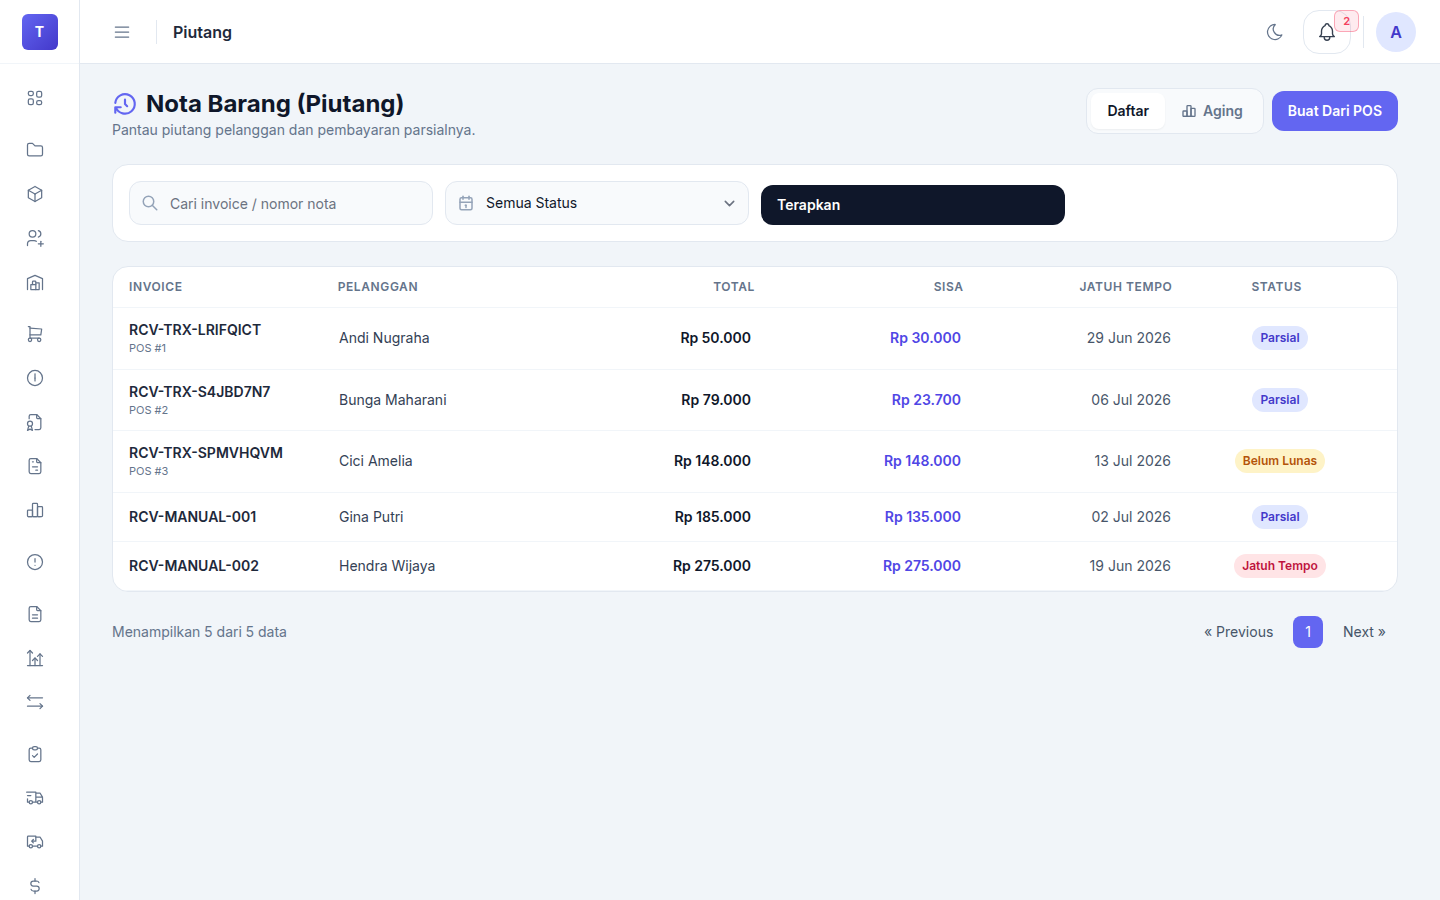This screenshot has width=1440, height=900.
Task: Open the dollar sign icon in sidebar
Action: [x=35, y=886]
